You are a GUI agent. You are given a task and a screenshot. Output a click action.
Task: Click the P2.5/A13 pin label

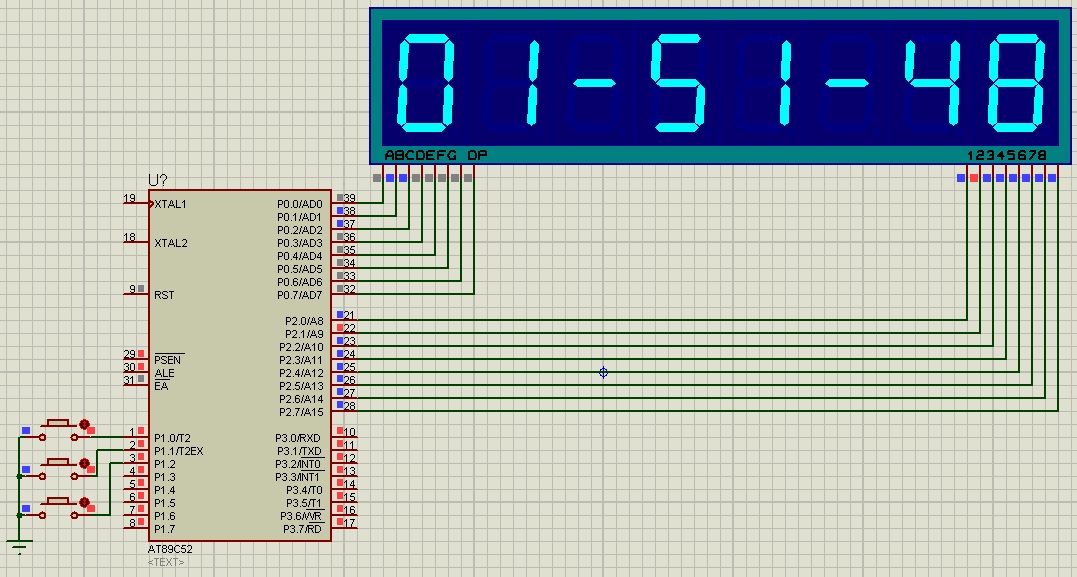tap(301, 386)
